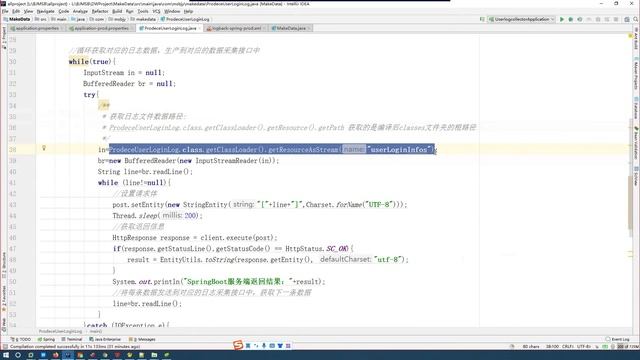The width and height of the screenshot is (640, 360).
Task: Open the Bean Validation panel on right sidebar
Action: click(636, 143)
